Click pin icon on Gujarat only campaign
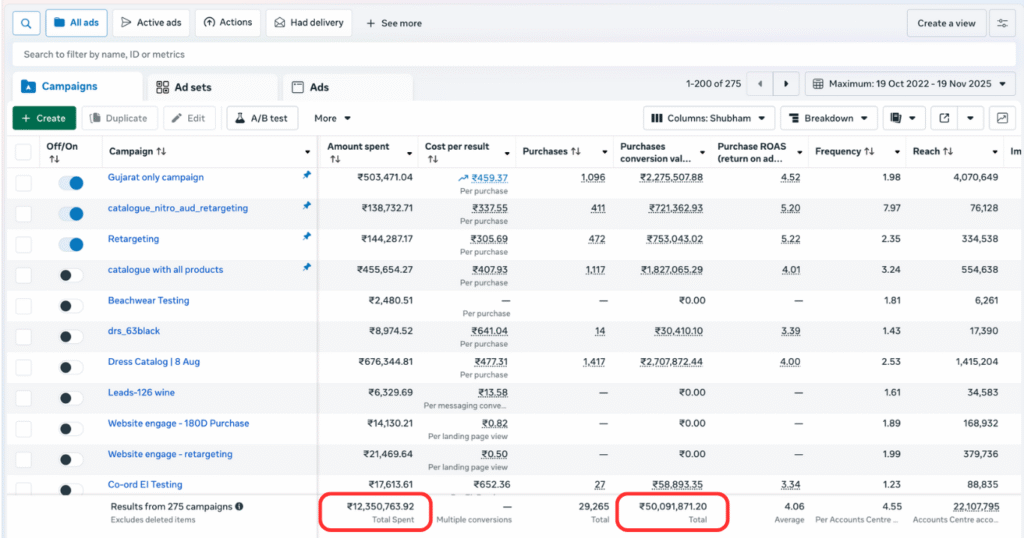Image resolution: width=1024 pixels, height=538 pixels. click(307, 177)
